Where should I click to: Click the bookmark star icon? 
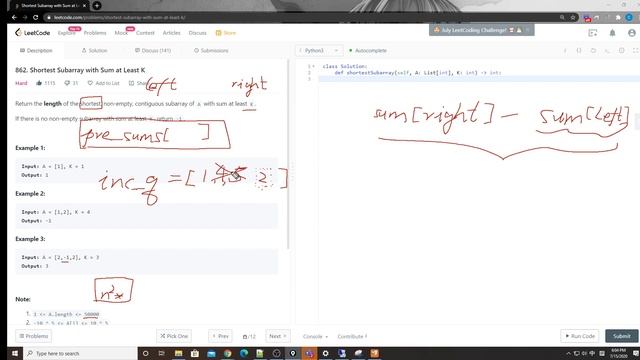(x=573, y=18)
